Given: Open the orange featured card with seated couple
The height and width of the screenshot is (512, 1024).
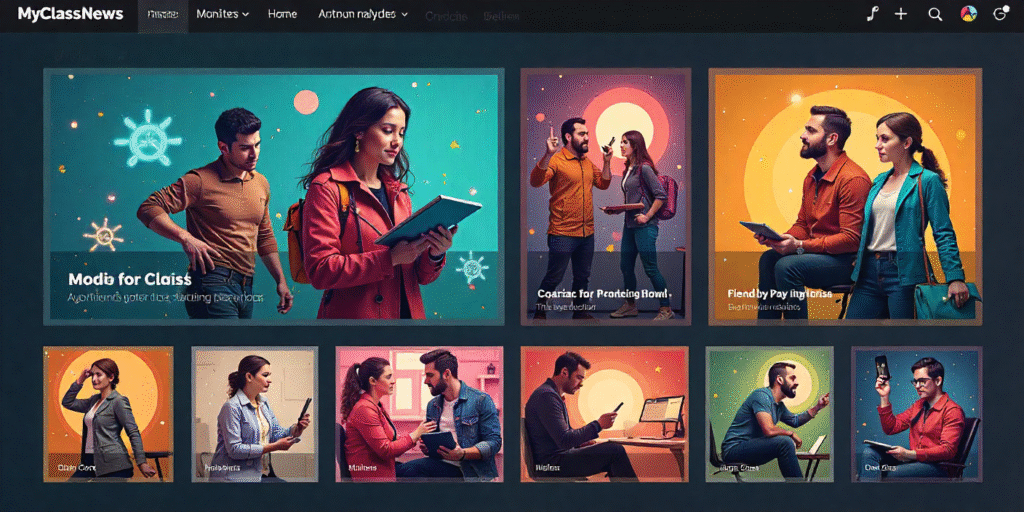Looking at the screenshot, I should [x=845, y=196].
